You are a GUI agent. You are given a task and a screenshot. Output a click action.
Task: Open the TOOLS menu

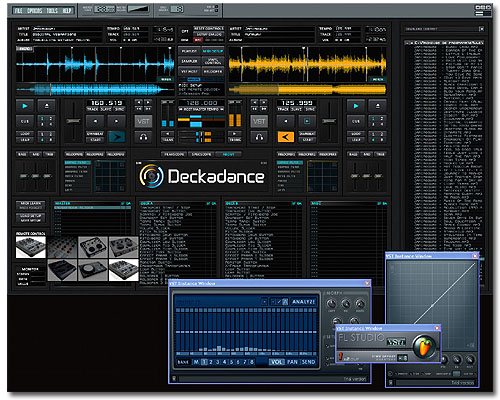[52, 11]
